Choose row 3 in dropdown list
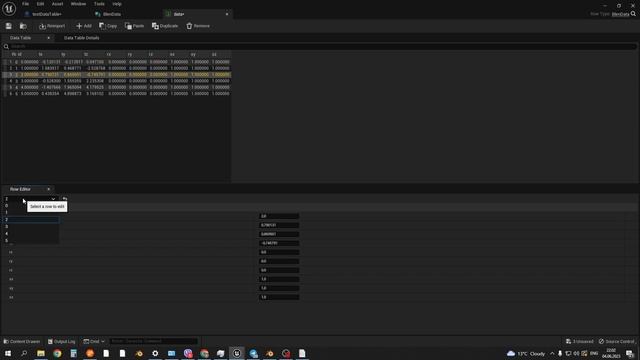640x360 pixels. pyautogui.click(x=31, y=227)
